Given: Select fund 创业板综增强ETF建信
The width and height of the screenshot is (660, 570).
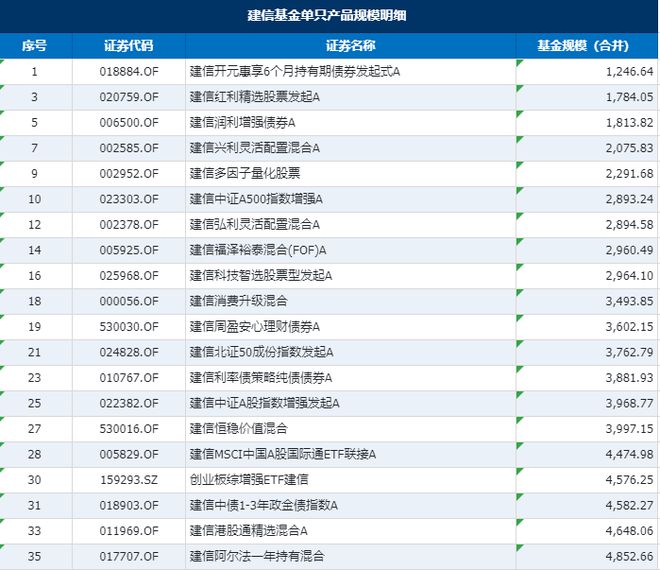Looking at the screenshot, I should (x=249, y=480).
